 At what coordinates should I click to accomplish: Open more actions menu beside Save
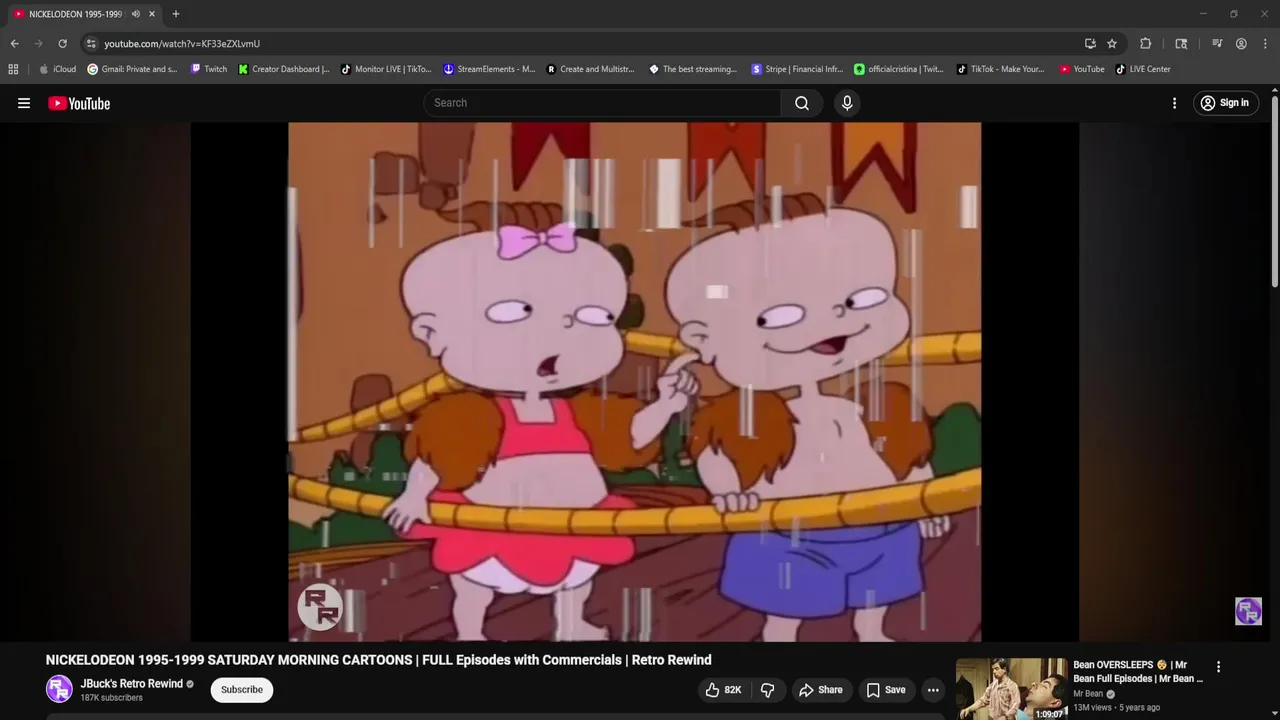[x=933, y=690]
